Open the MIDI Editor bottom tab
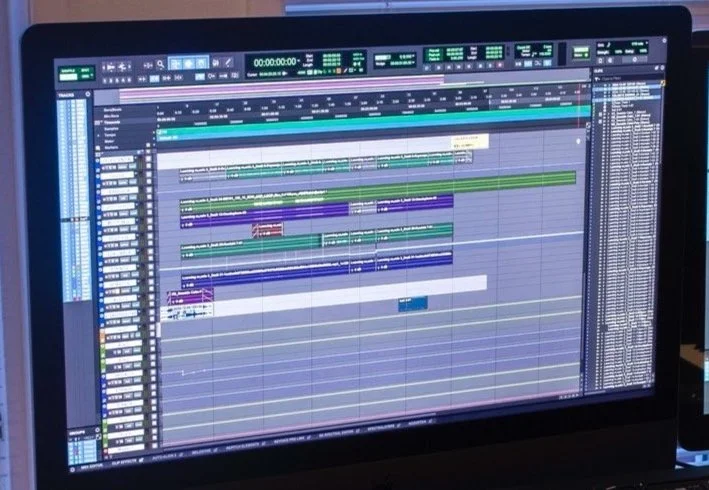 pos(92,466)
